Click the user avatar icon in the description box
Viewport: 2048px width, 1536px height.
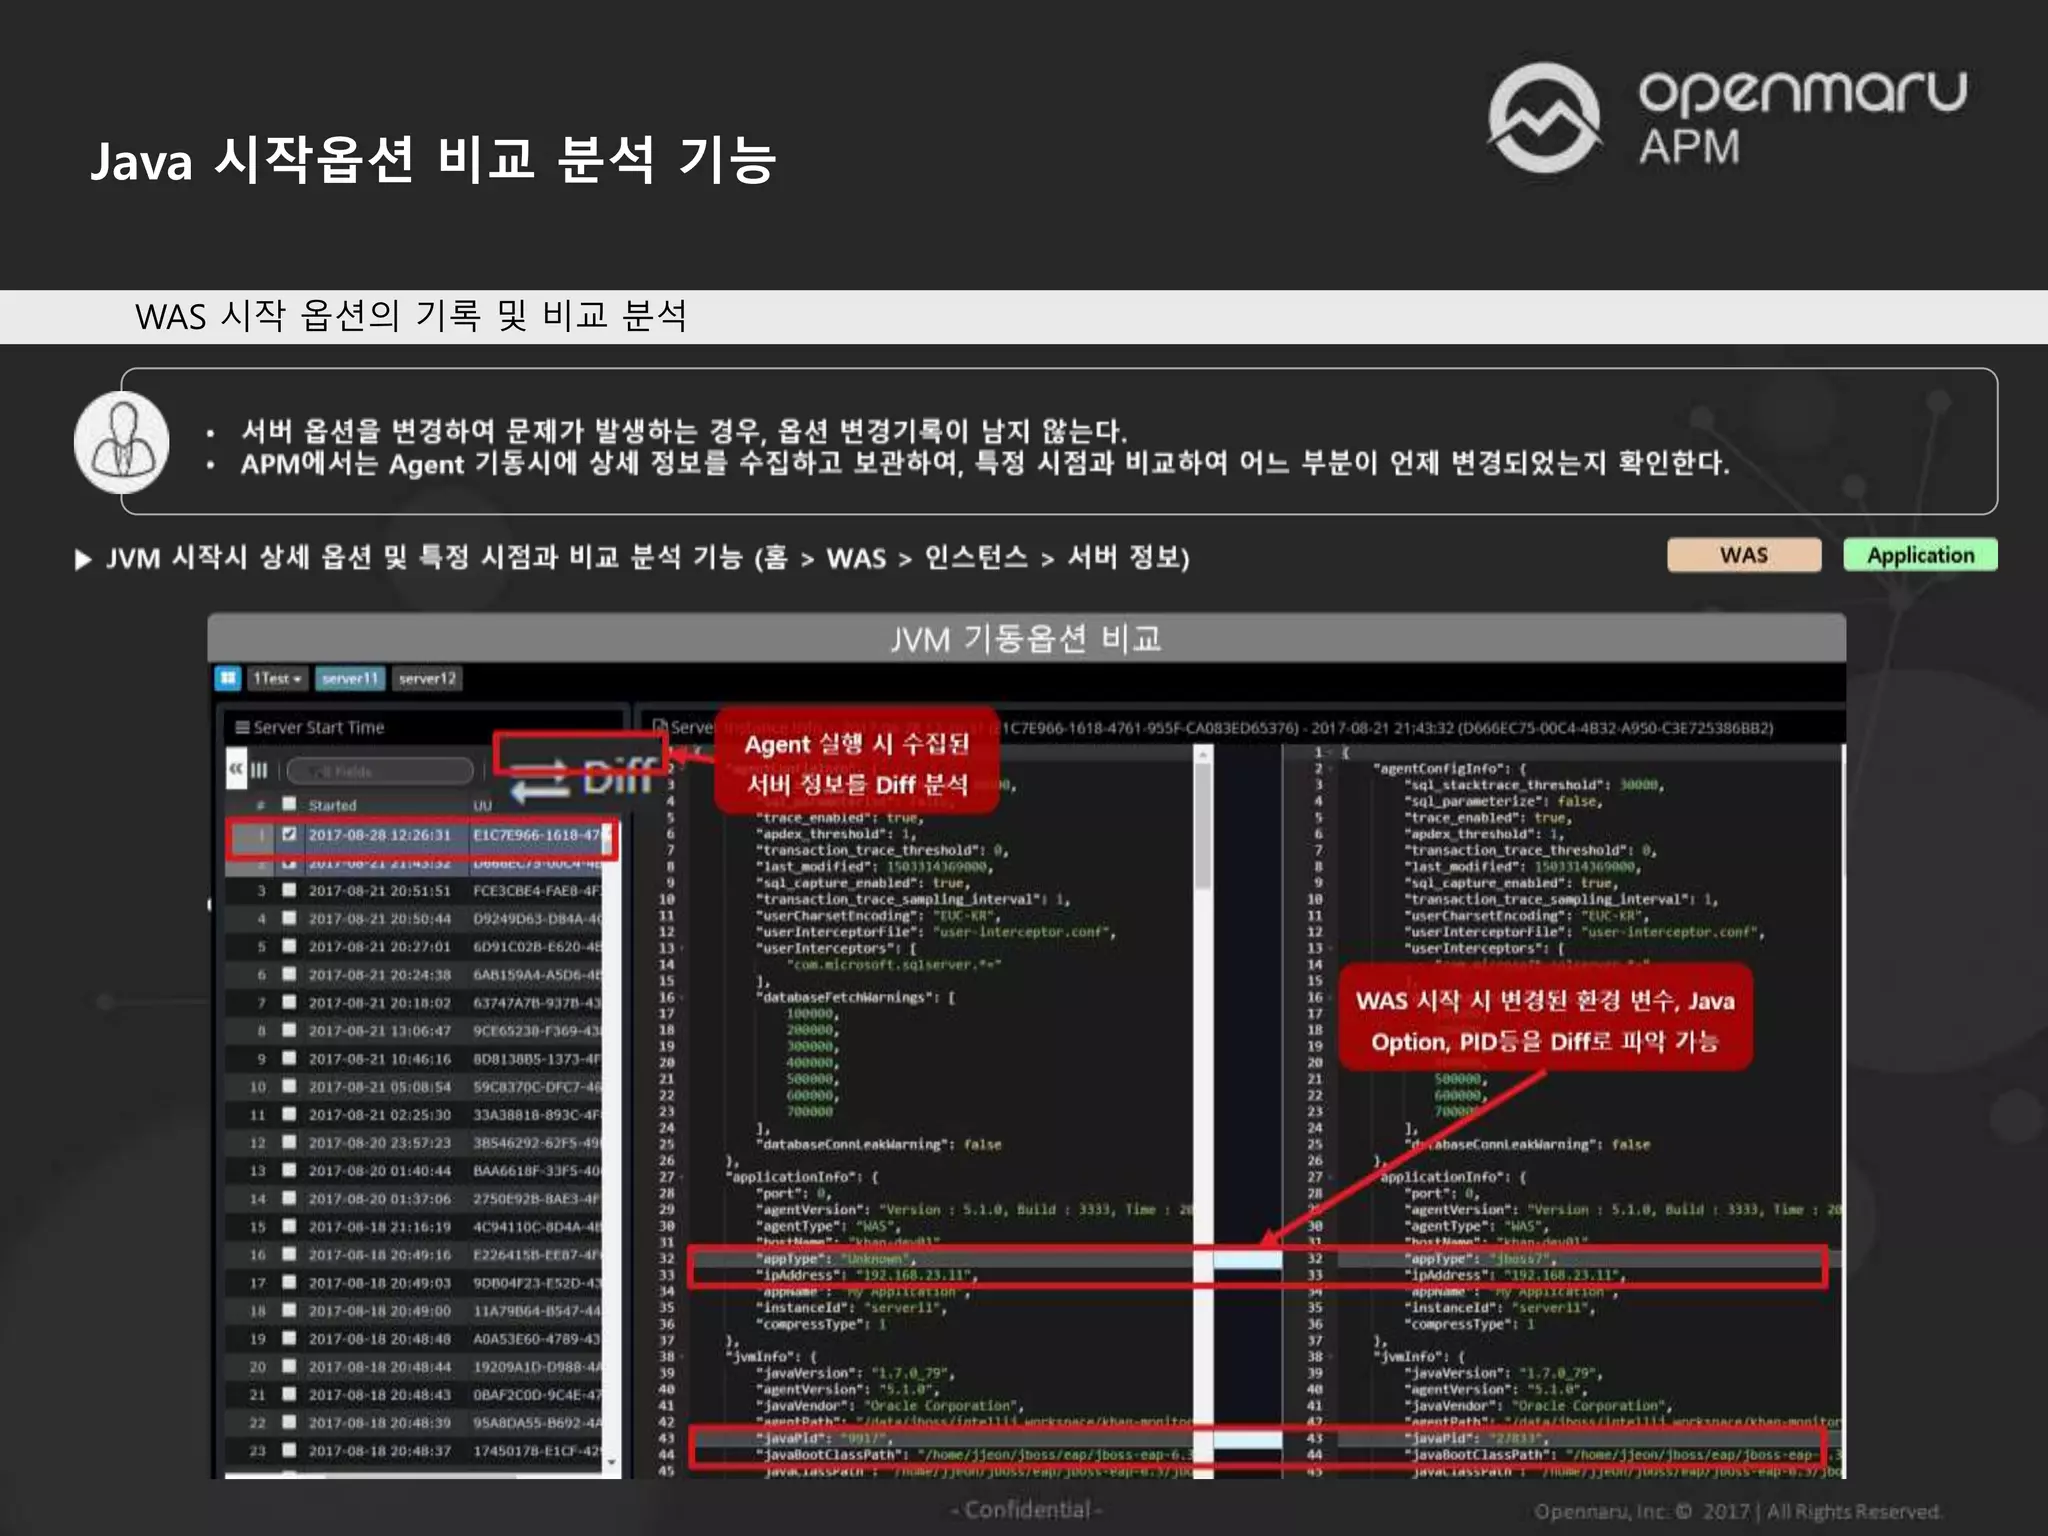coord(121,442)
